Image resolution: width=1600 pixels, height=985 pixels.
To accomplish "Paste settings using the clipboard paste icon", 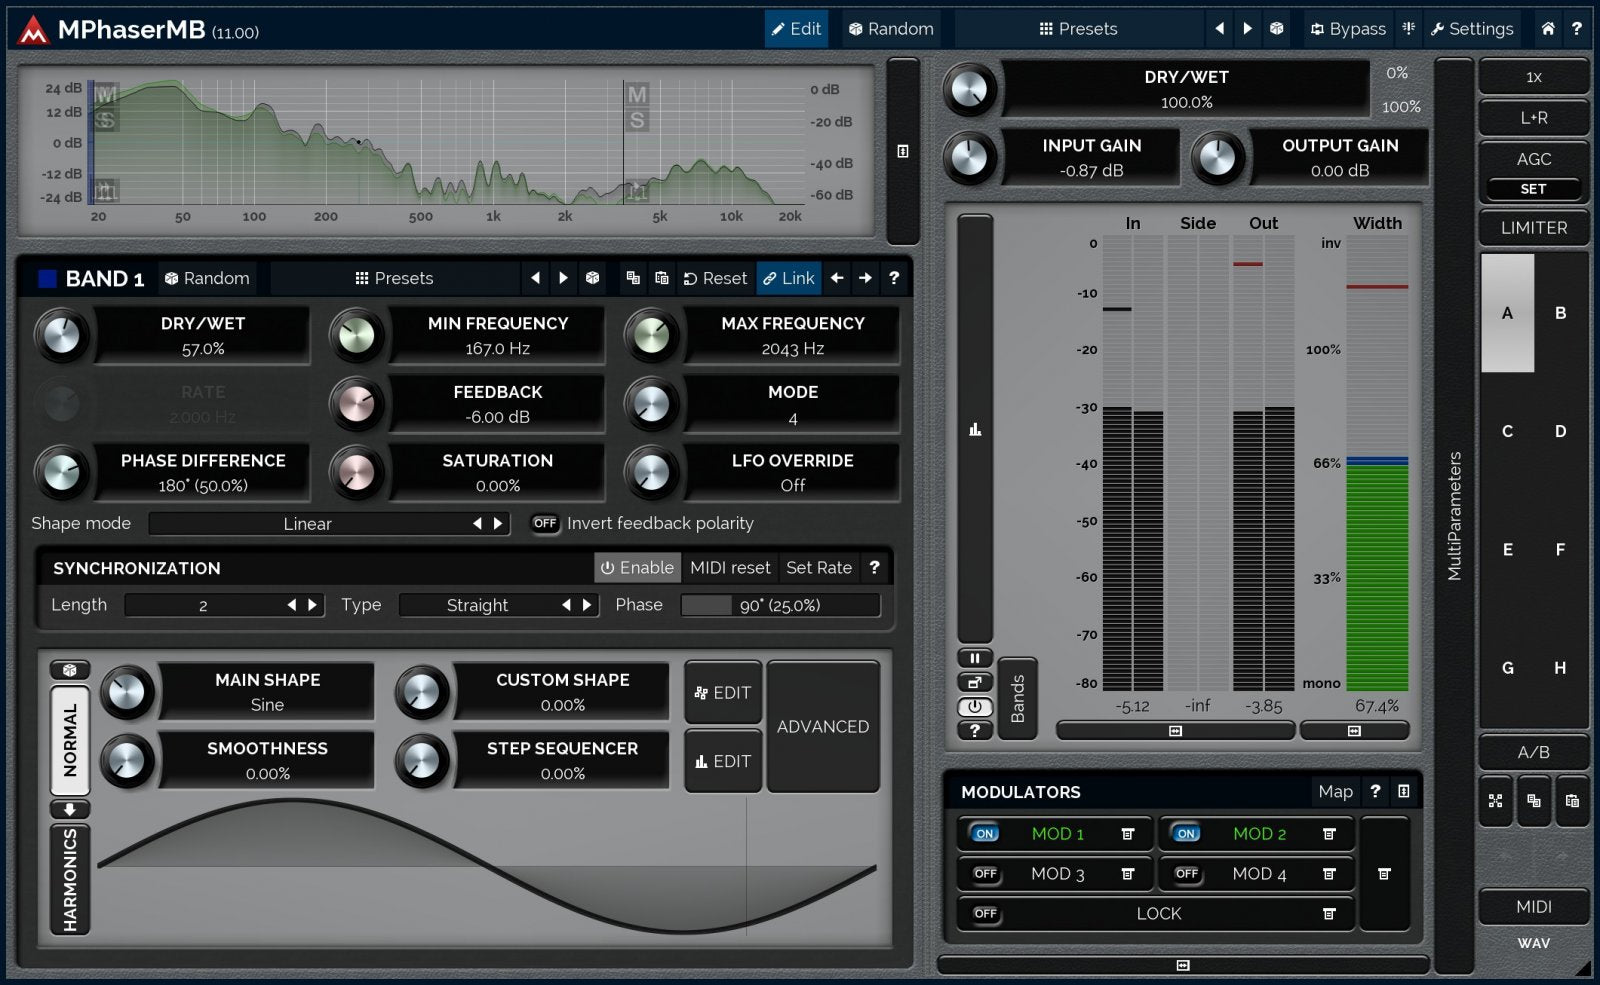I will (661, 279).
